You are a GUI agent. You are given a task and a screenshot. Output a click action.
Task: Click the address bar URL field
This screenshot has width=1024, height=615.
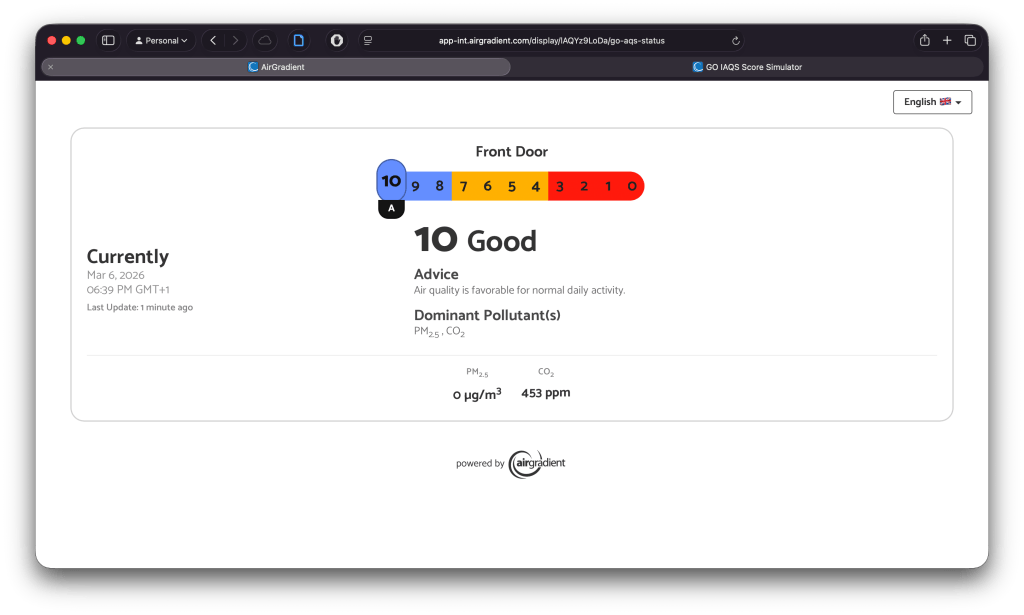pos(551,41)
